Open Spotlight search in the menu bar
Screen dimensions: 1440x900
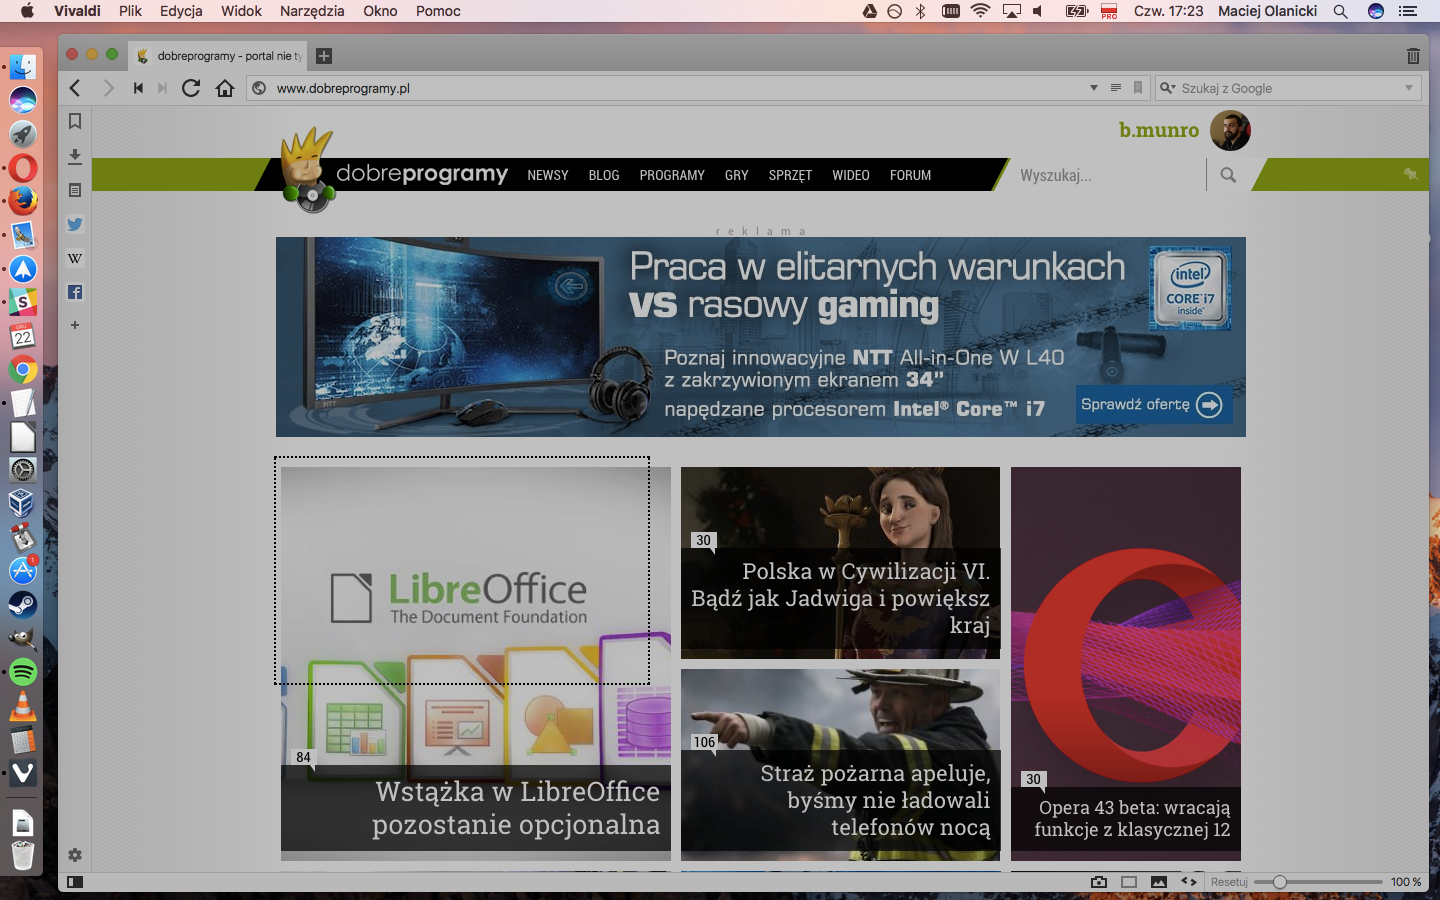coord(1341,11)
